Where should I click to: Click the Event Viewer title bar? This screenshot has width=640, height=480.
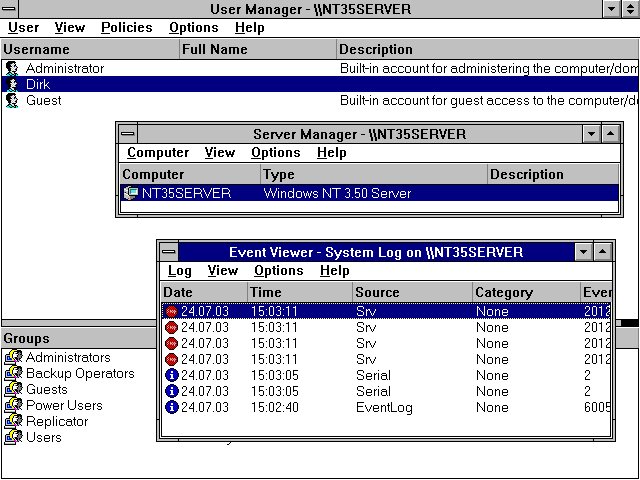(x=376, y=252)
